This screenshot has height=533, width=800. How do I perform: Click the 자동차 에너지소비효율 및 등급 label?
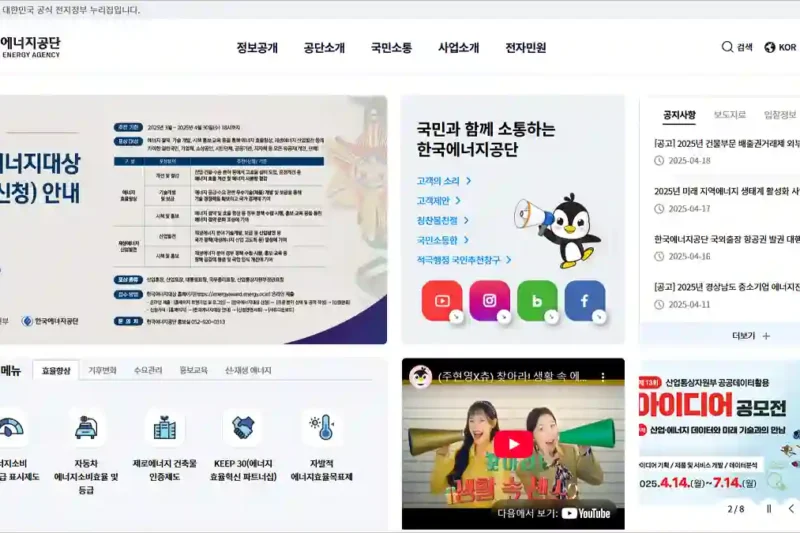[86, 476]
